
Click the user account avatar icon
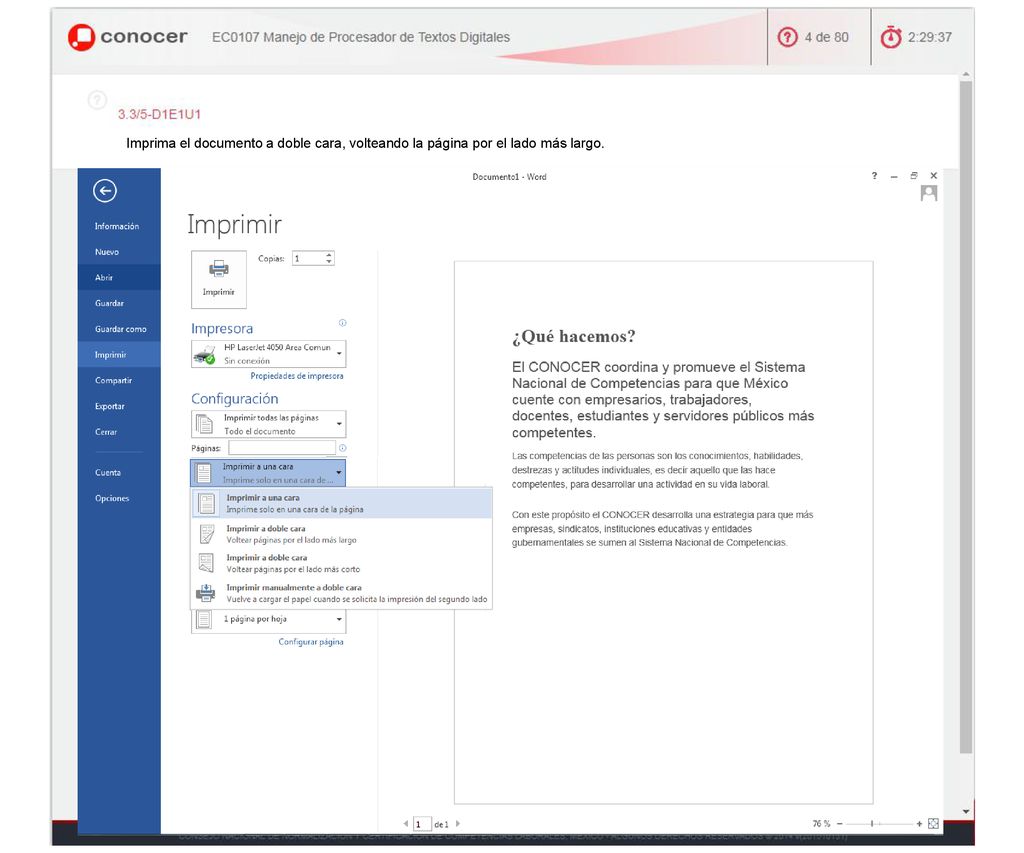[x=929, y=193]
